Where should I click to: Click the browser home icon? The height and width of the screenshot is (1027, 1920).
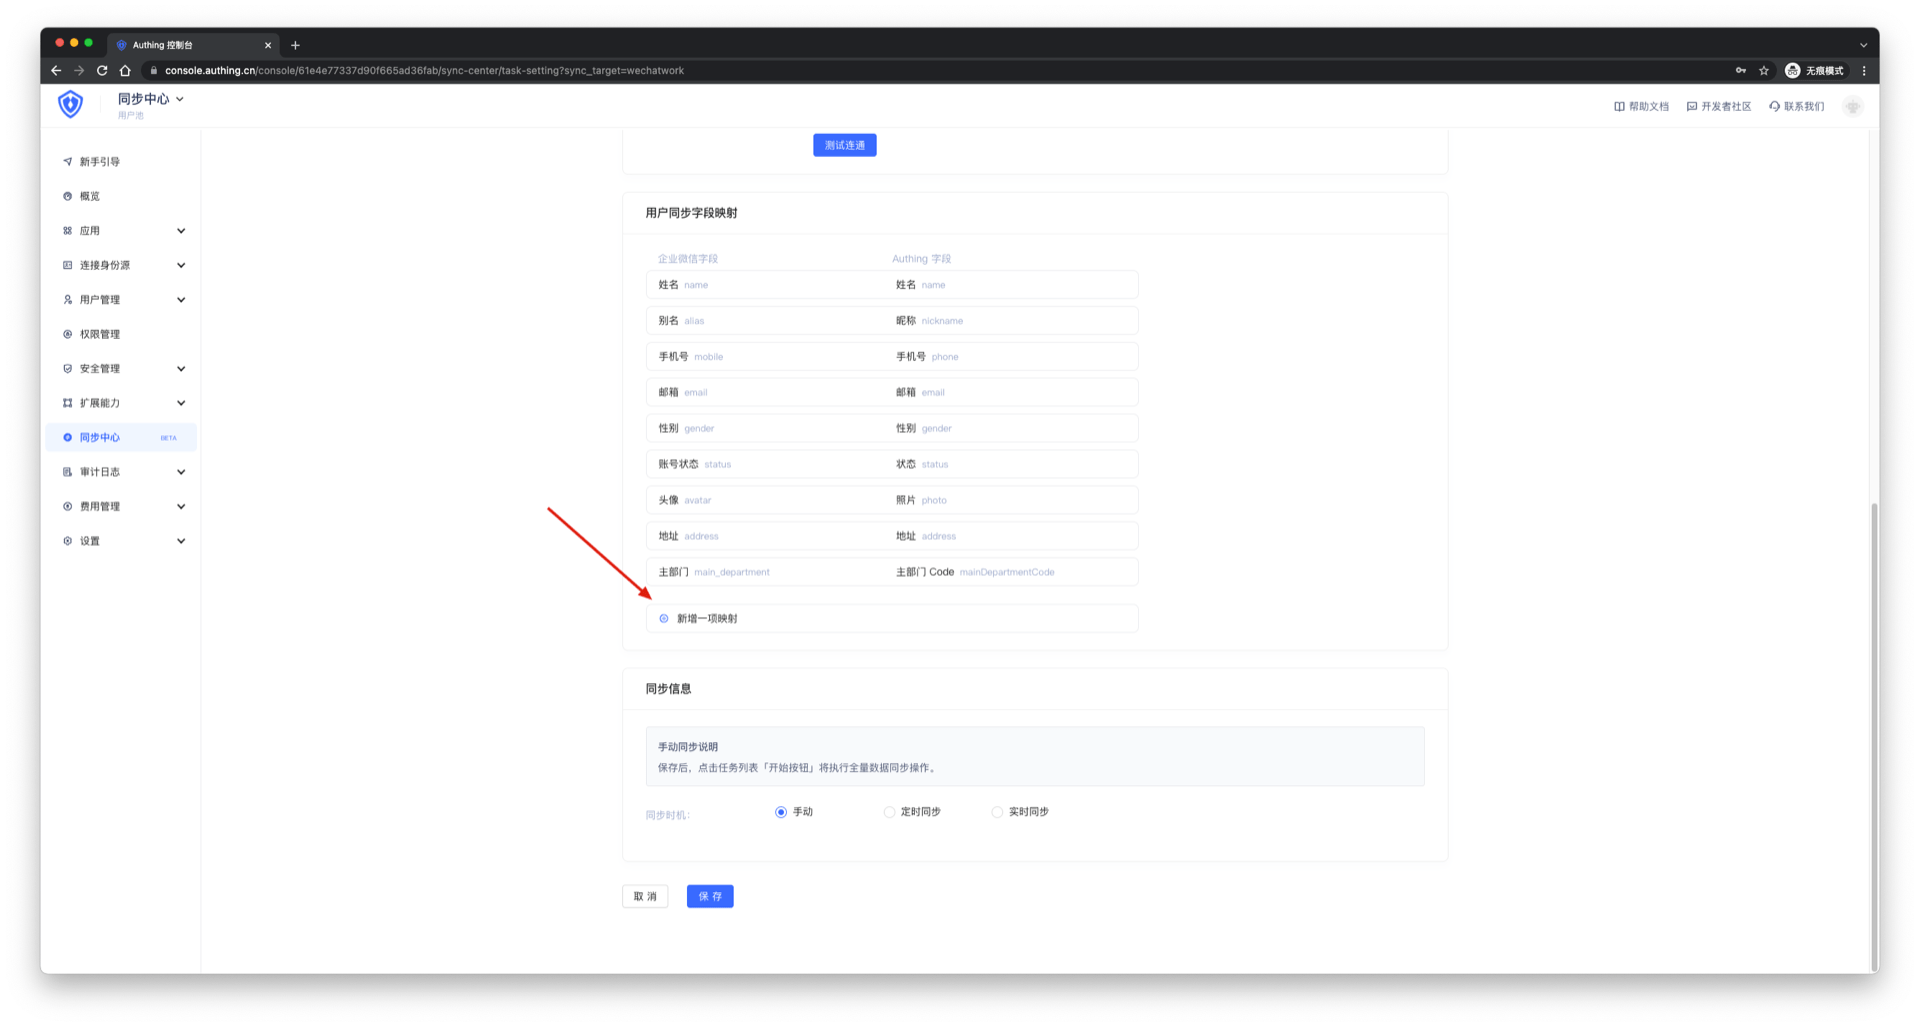coord(125,71)
